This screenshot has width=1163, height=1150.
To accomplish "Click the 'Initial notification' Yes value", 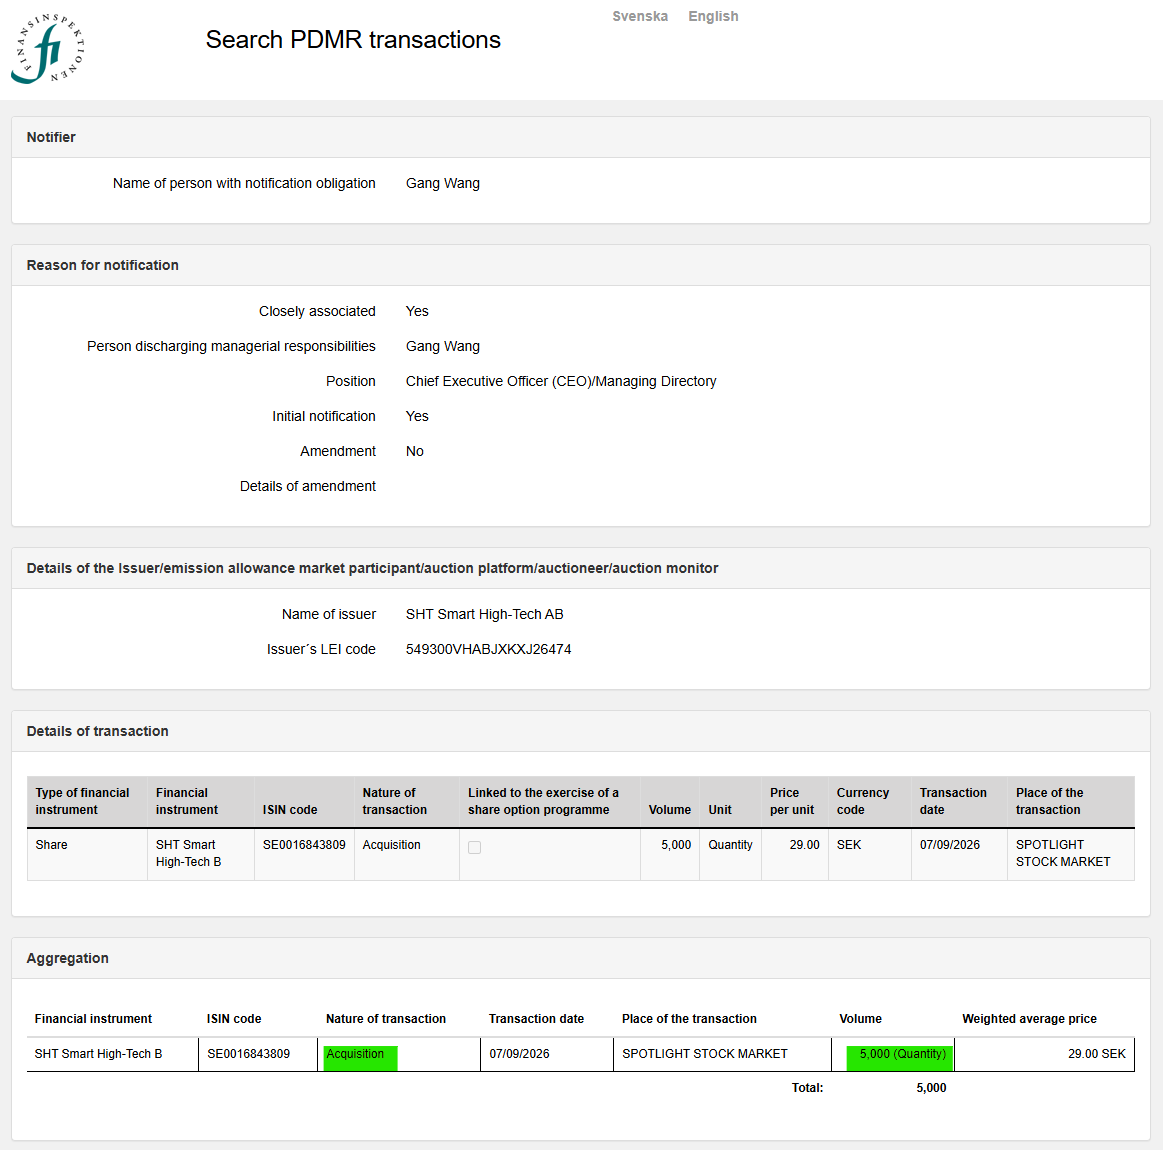I will coord(417,416).
